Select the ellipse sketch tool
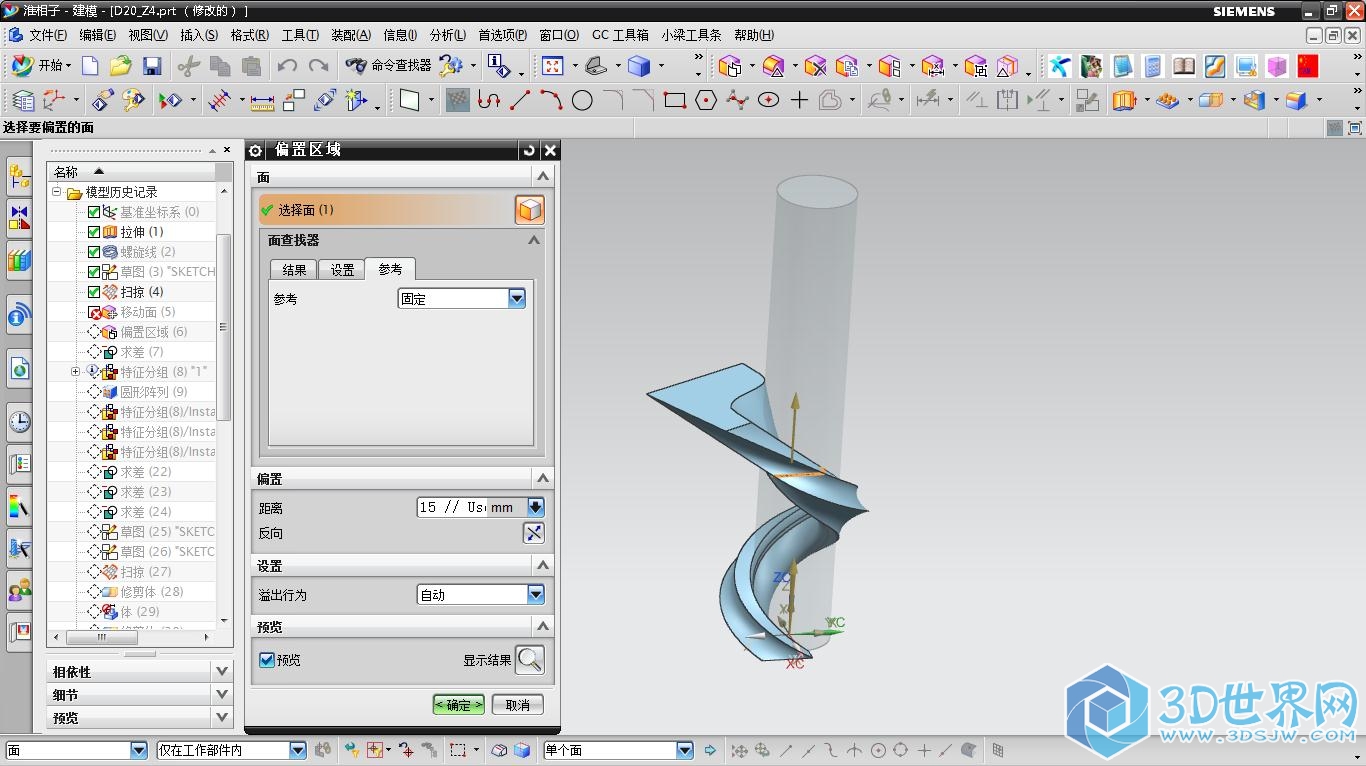The height and width of the screenshot is (766, 1366). point(768,101)
